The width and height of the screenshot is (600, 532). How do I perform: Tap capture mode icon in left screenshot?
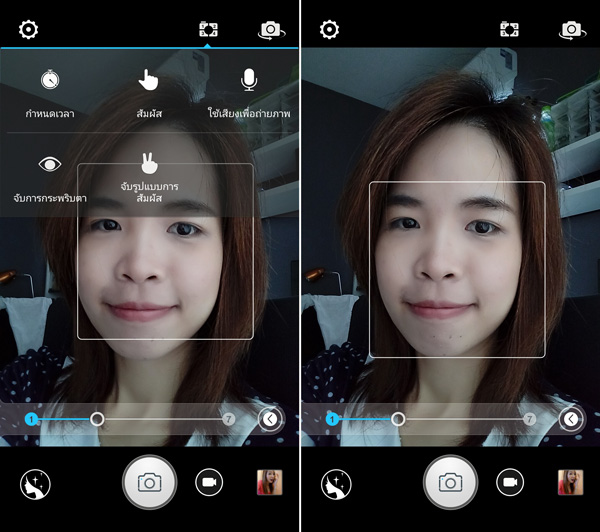pos(208,29)
